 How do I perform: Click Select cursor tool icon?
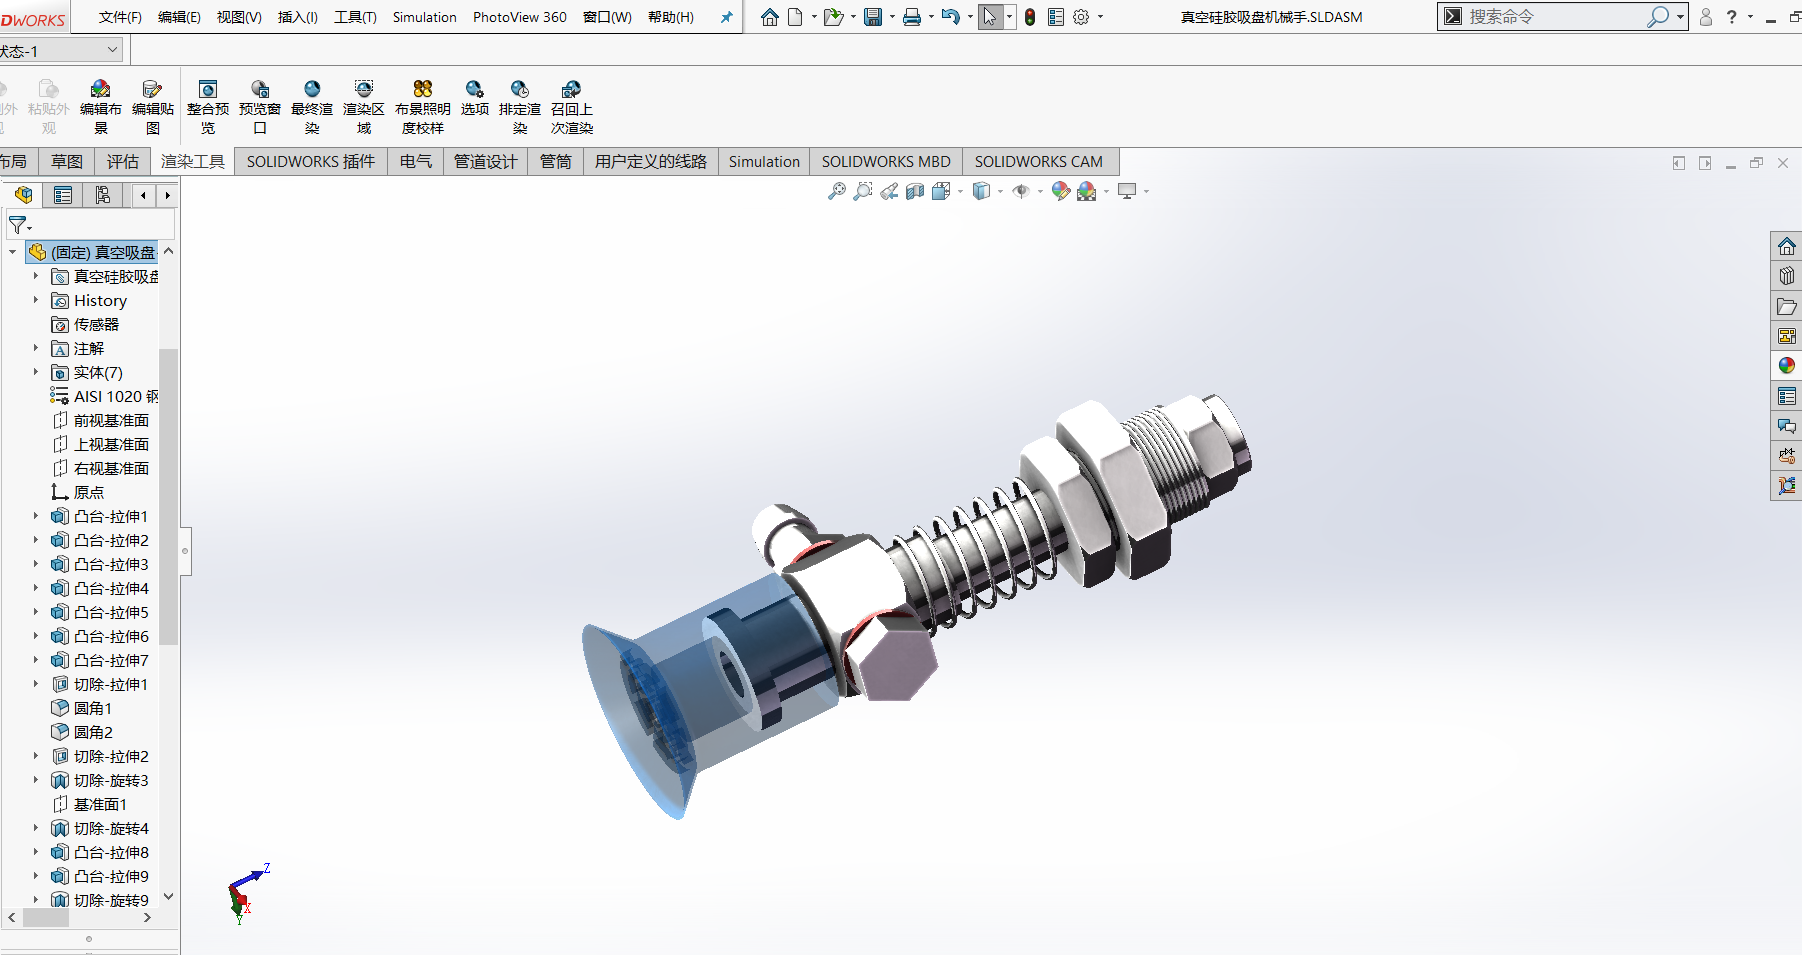click(x=990, y=17)
